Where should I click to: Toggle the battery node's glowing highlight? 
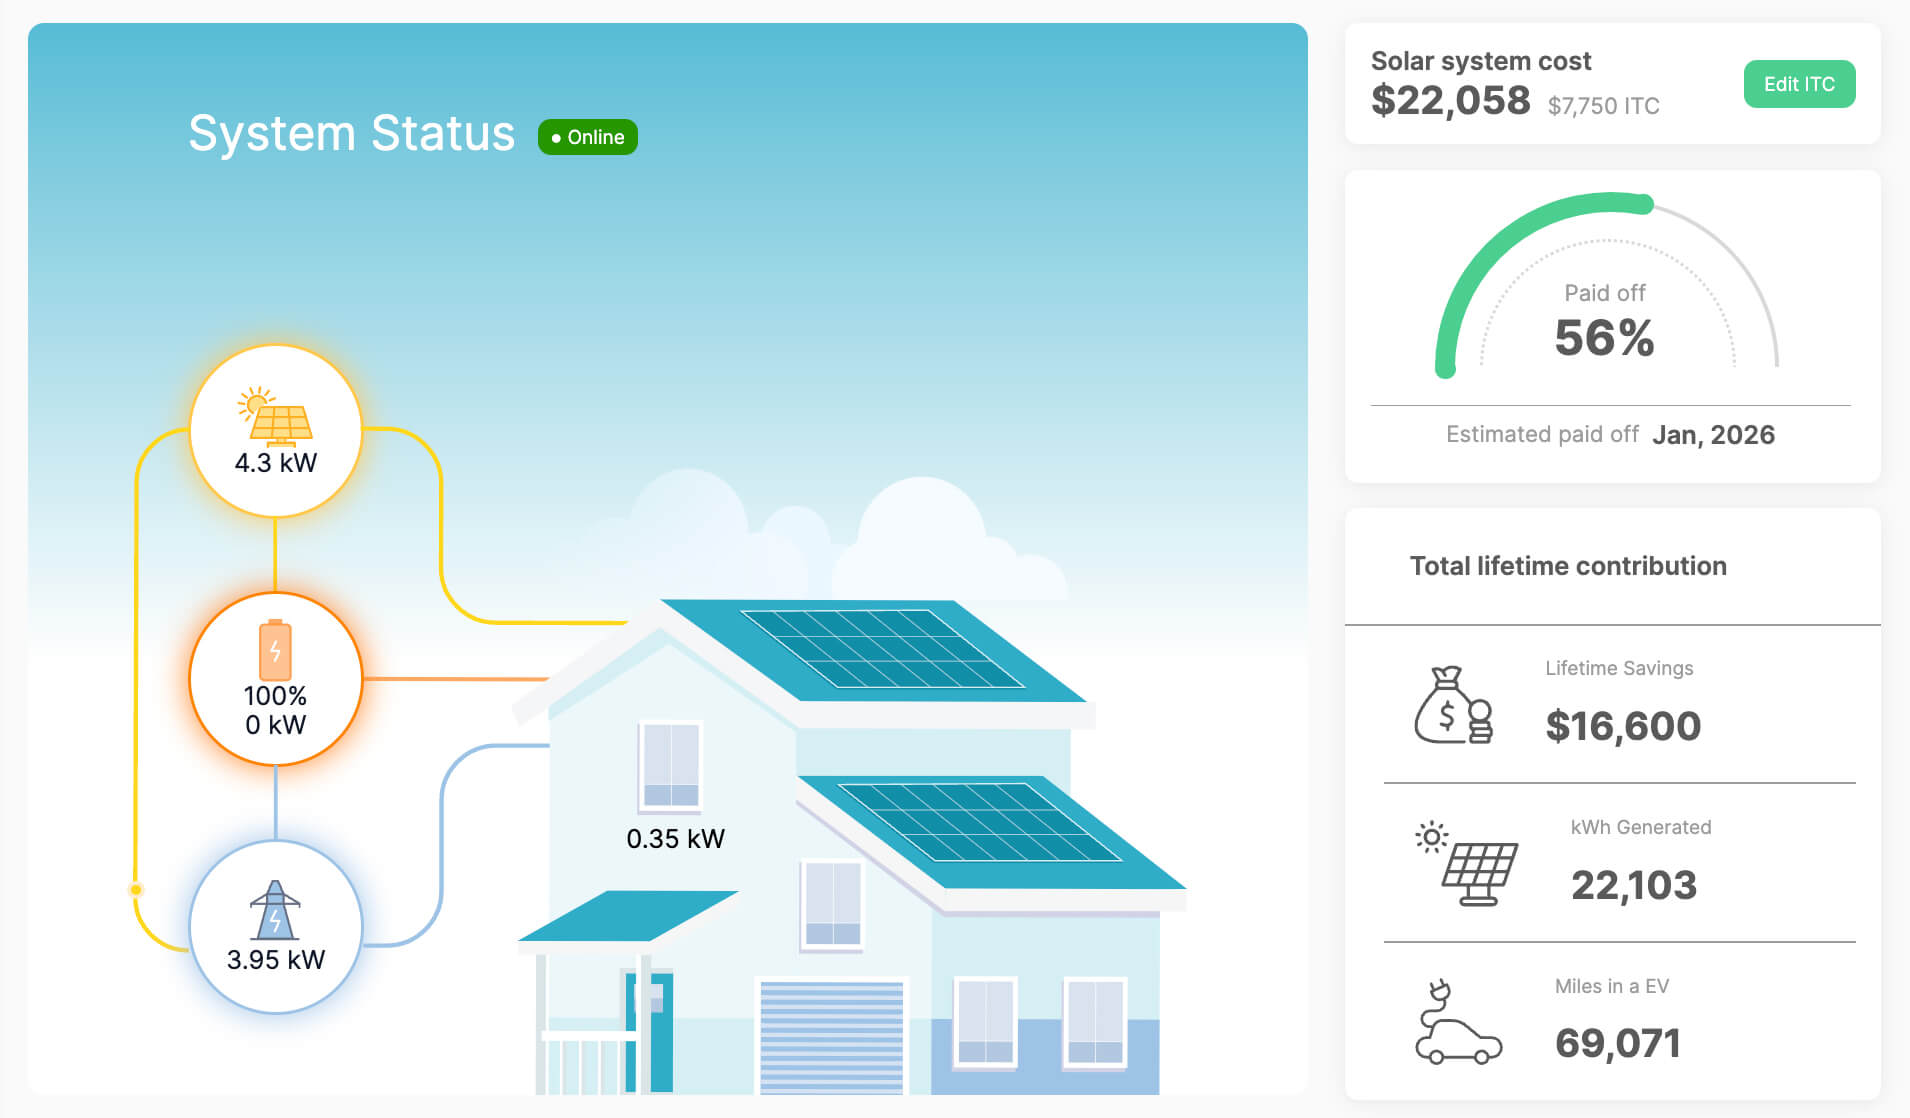coord(276,678)
